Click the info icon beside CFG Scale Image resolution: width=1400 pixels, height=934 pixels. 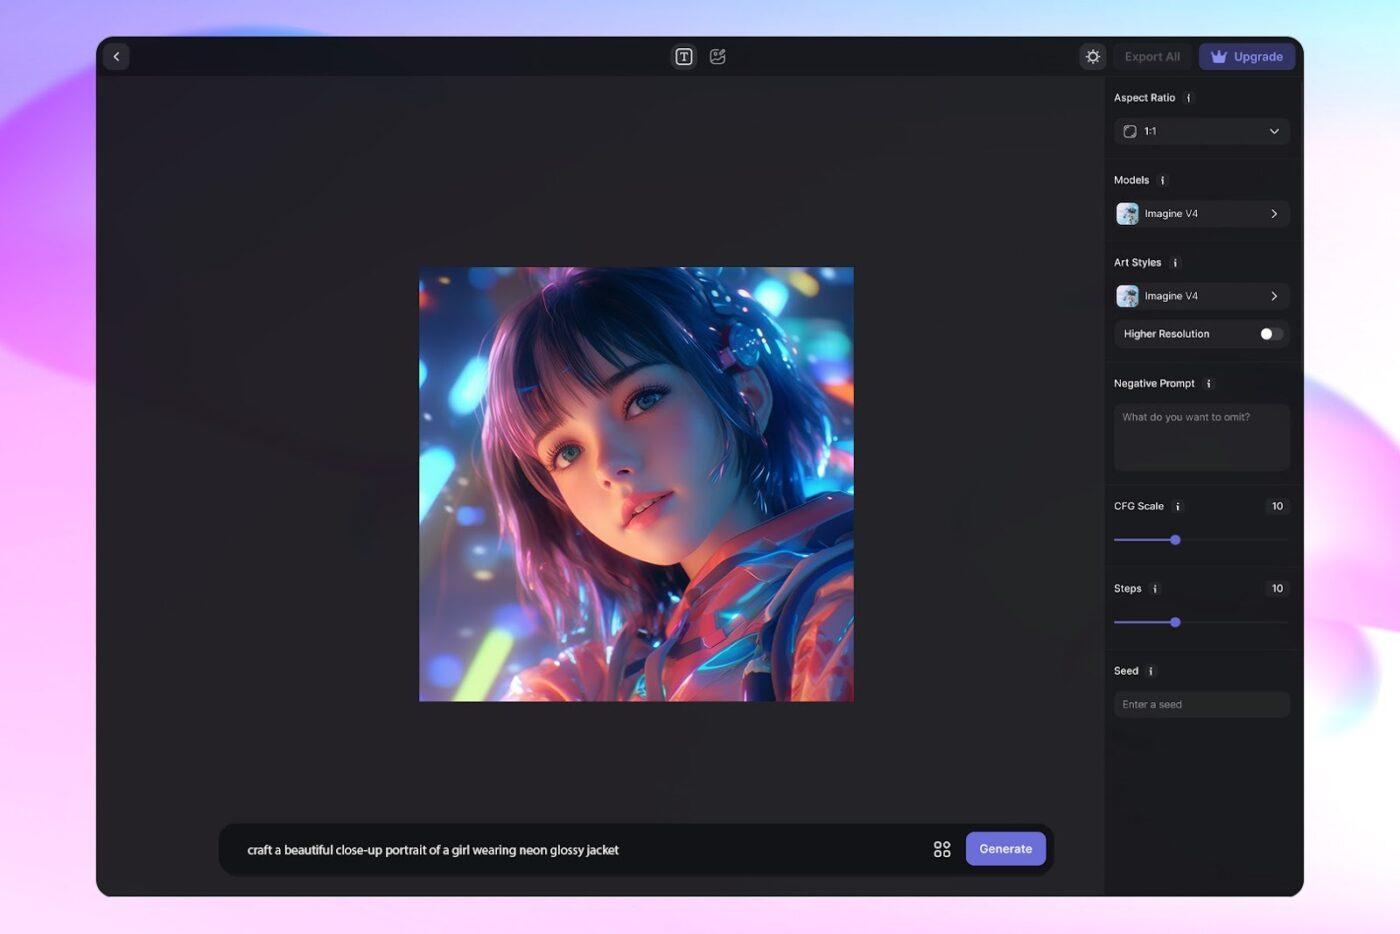pyautogui.click(x=1177, y=506)
